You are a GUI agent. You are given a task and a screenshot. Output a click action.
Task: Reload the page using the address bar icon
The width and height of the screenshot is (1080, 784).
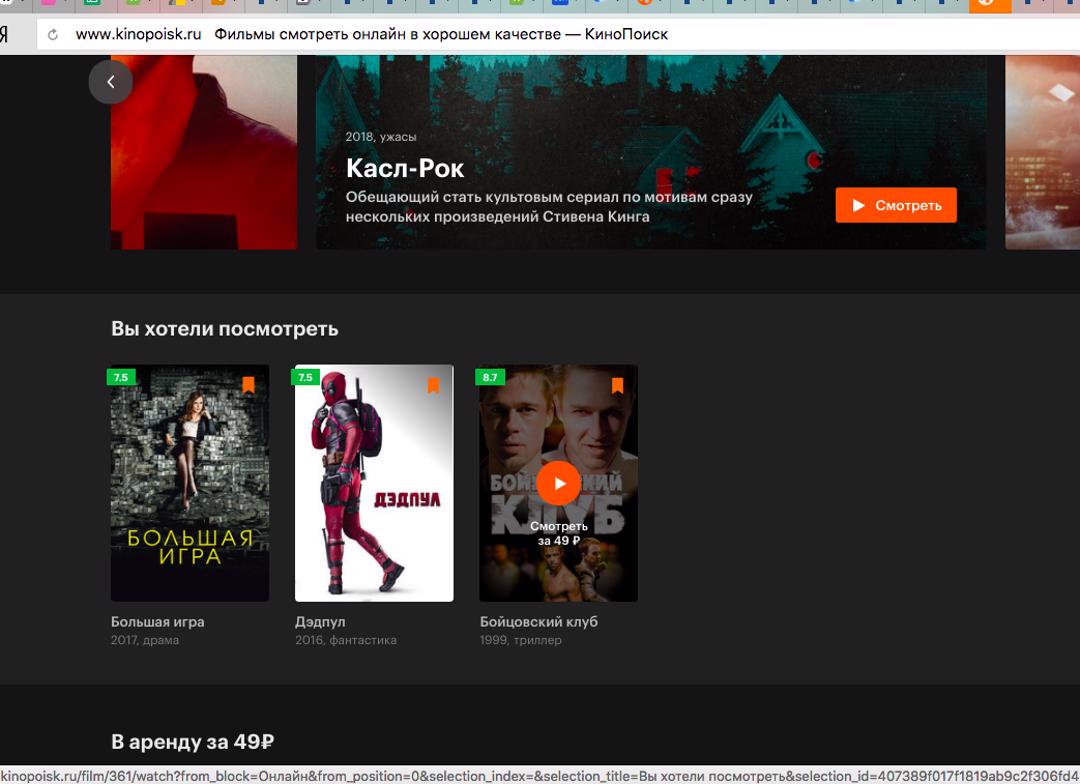coord(53,35)
